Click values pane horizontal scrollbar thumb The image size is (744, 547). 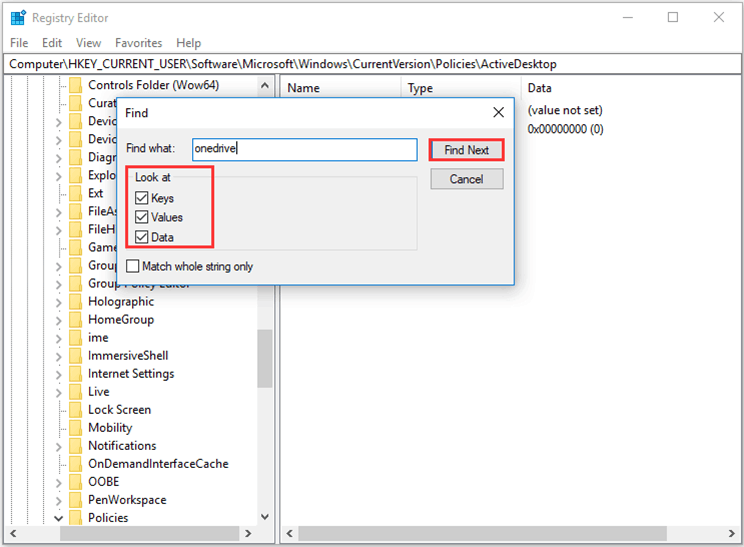click(482, 533)
